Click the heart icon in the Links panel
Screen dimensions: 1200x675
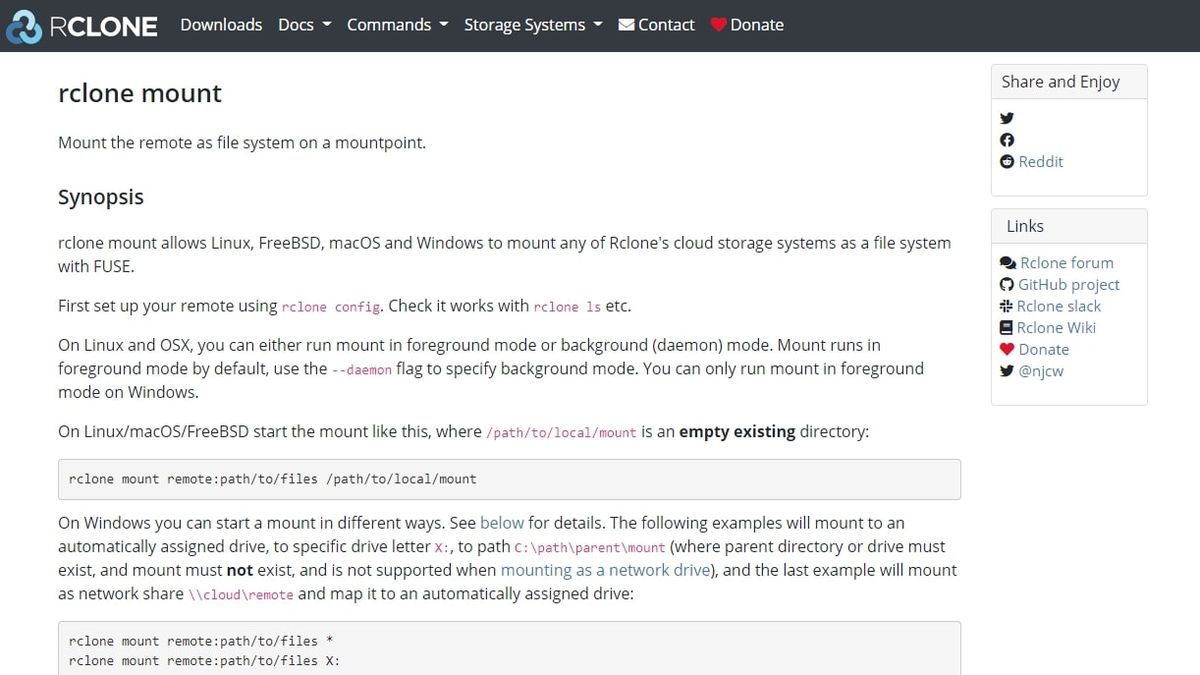click(1008, 349)
